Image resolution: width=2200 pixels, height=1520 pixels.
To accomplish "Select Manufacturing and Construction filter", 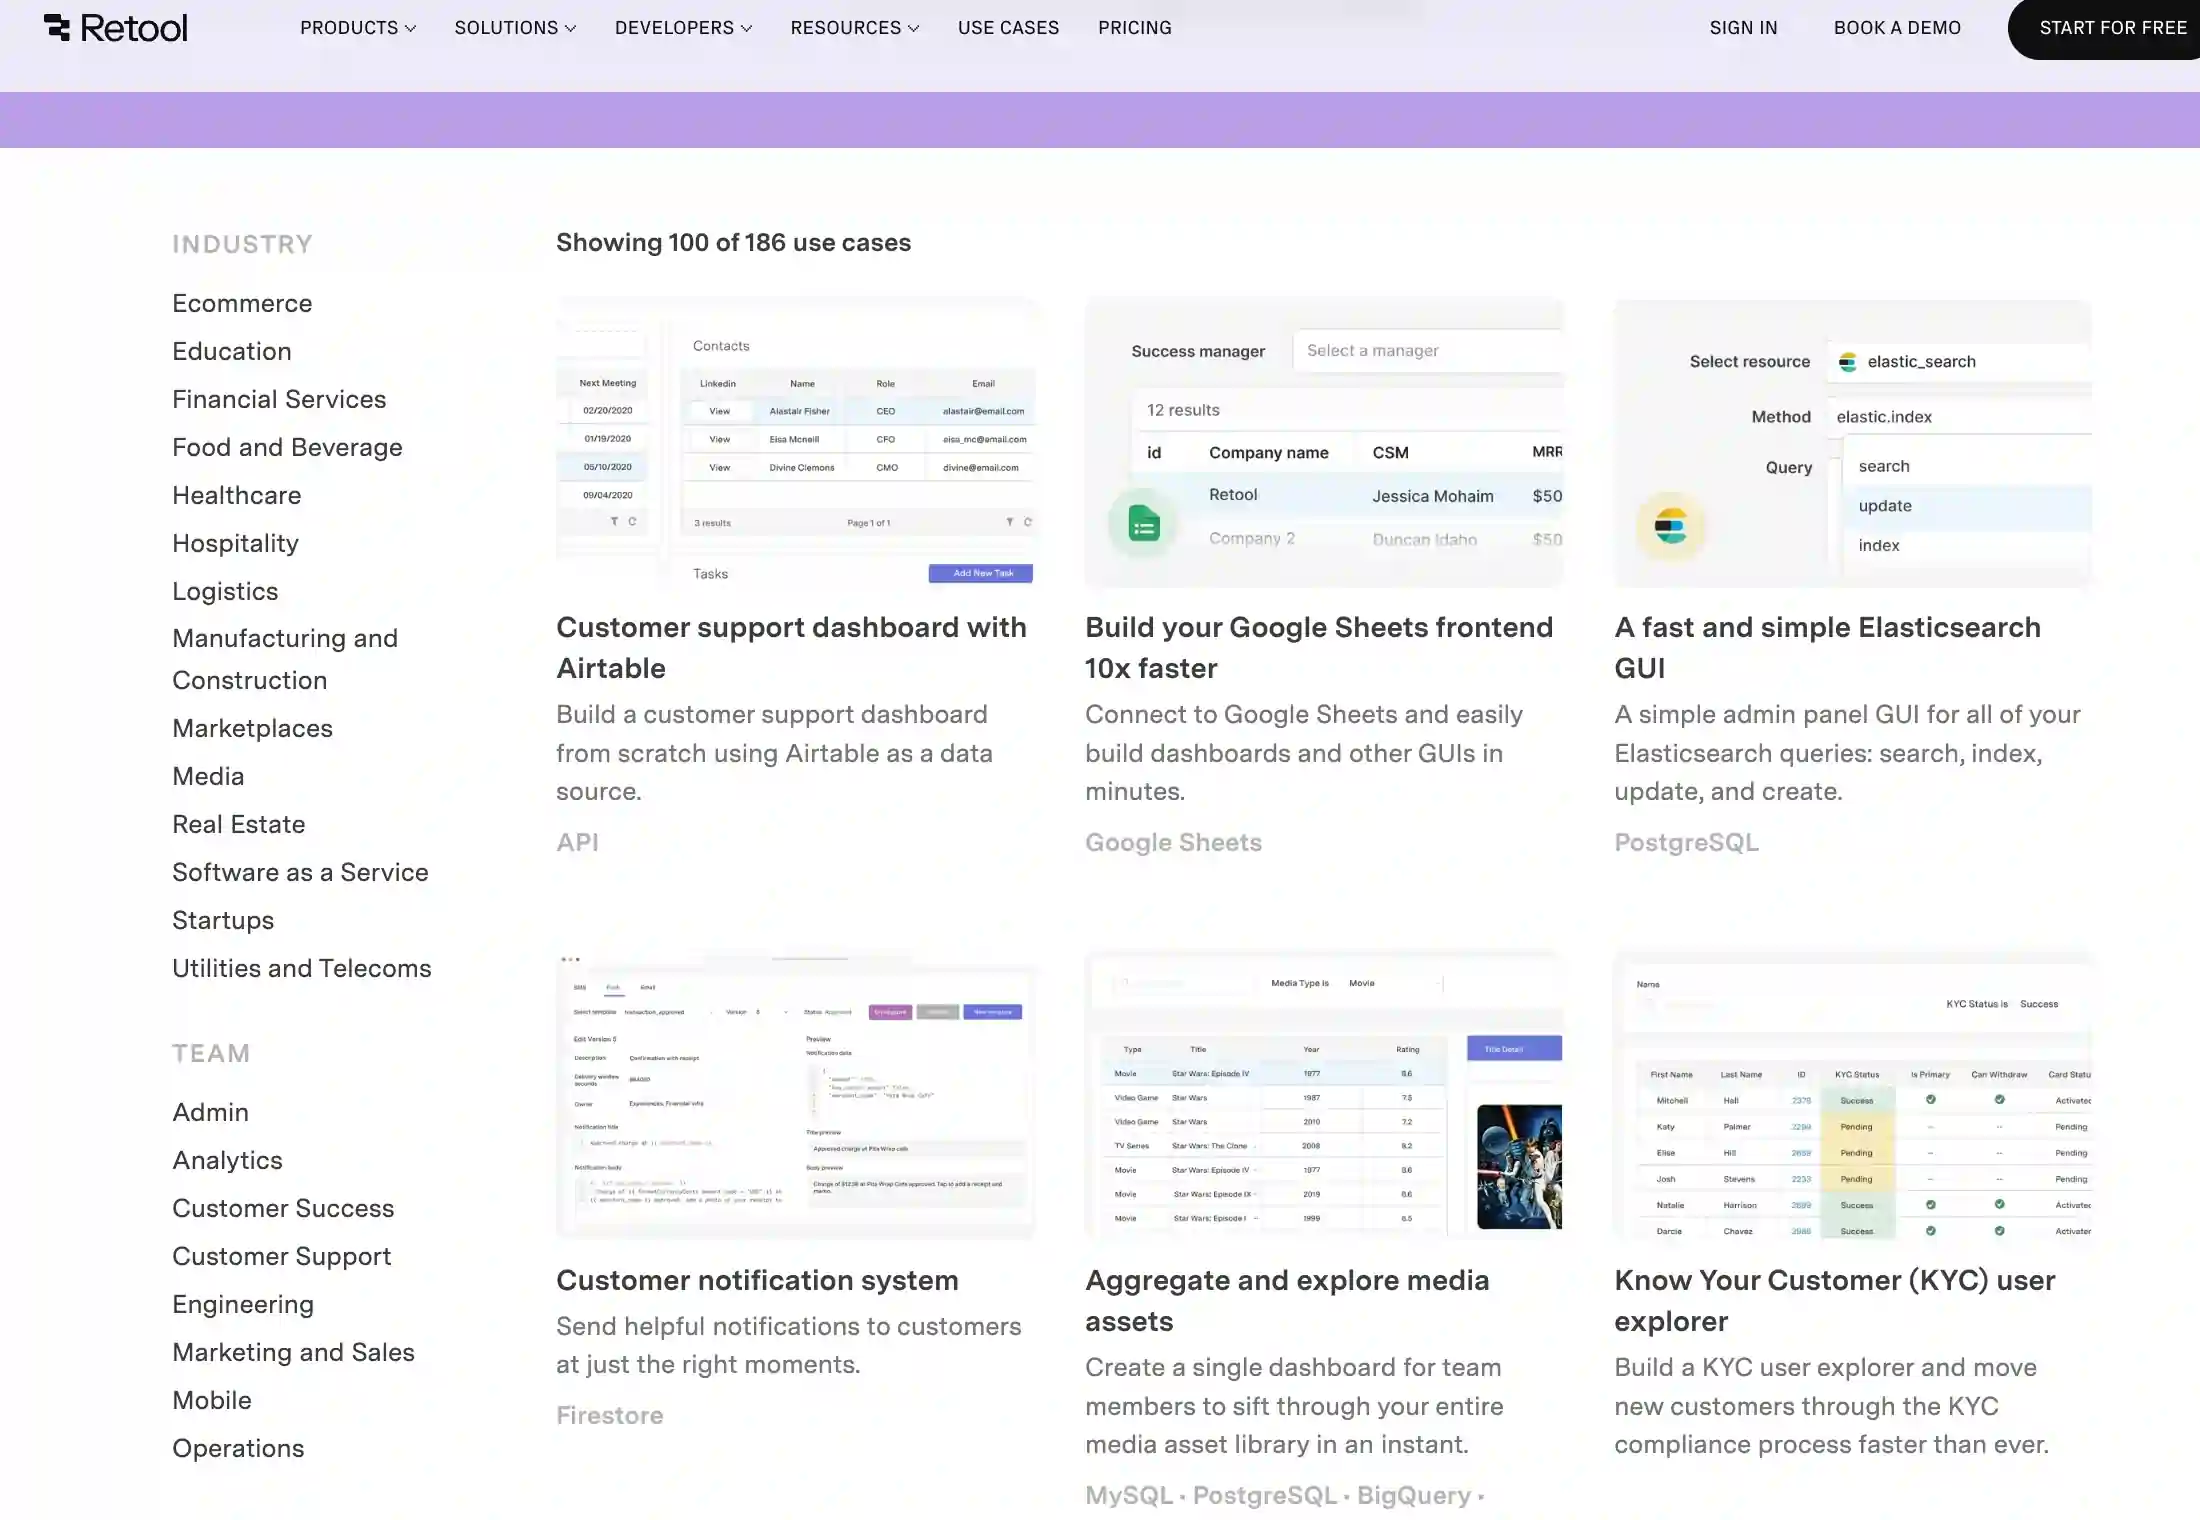I will click(285, 659).
